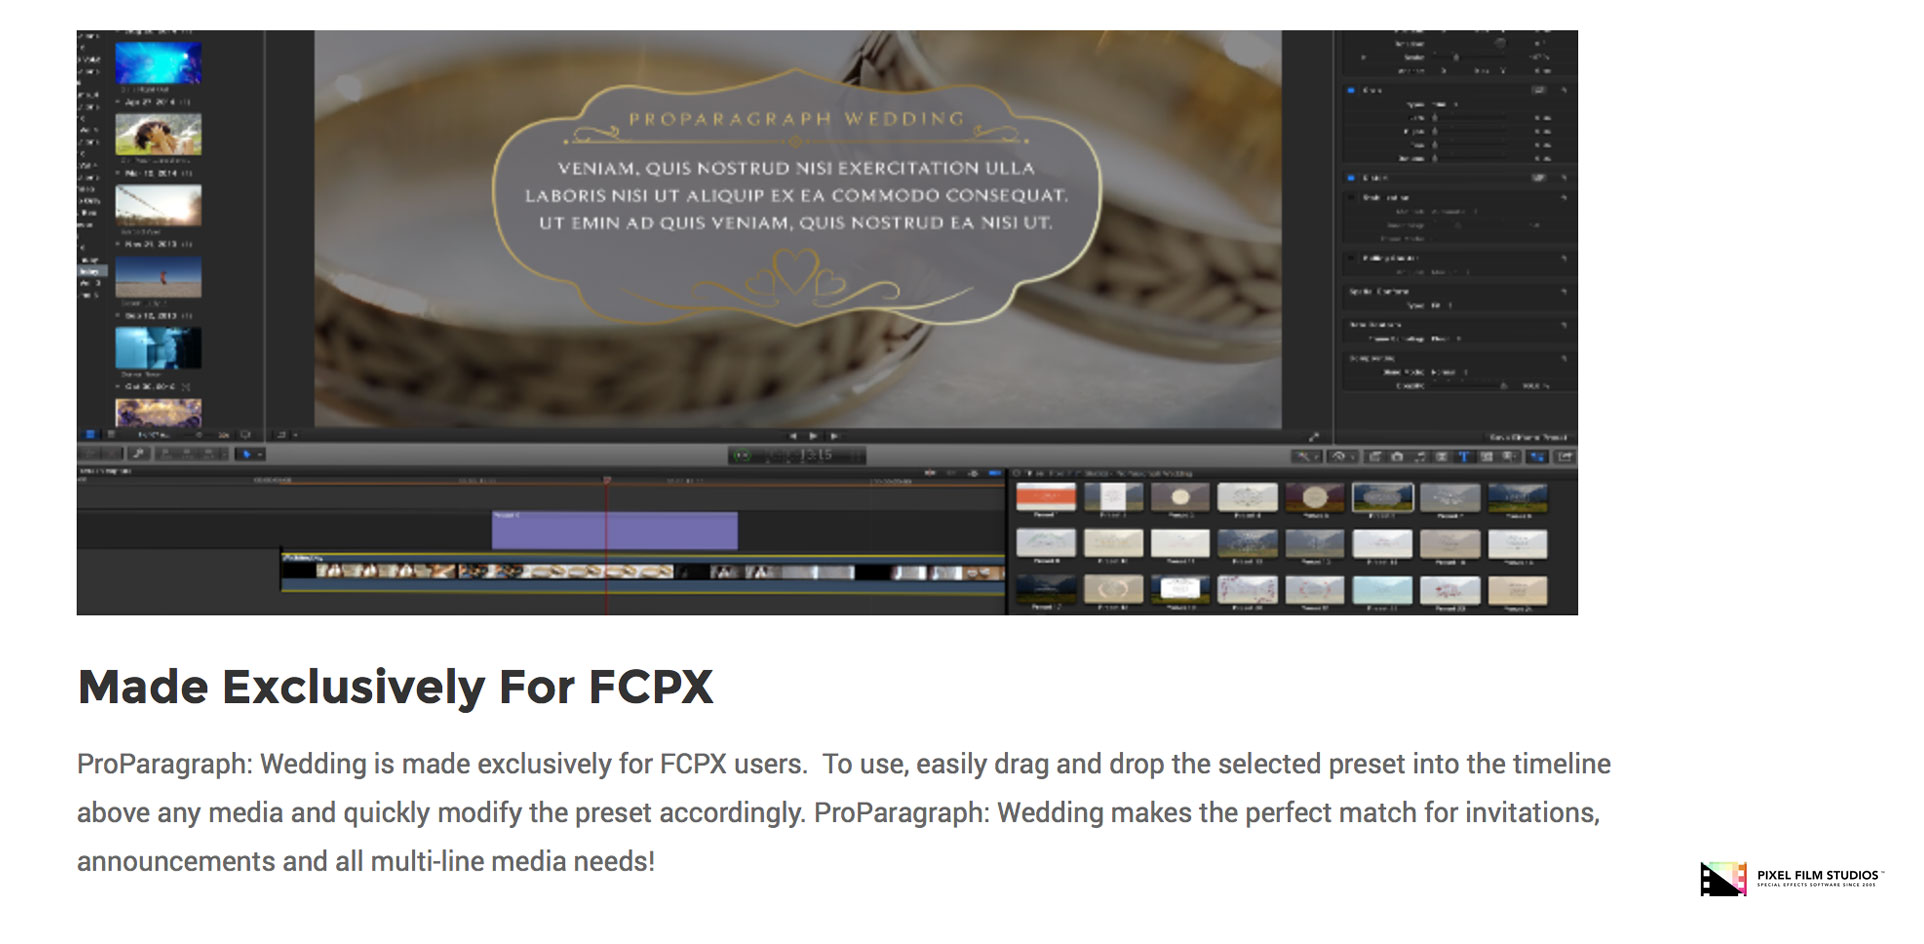Show Crop onscreen controls icon
1924x944 pixels.
(1539, 90)
